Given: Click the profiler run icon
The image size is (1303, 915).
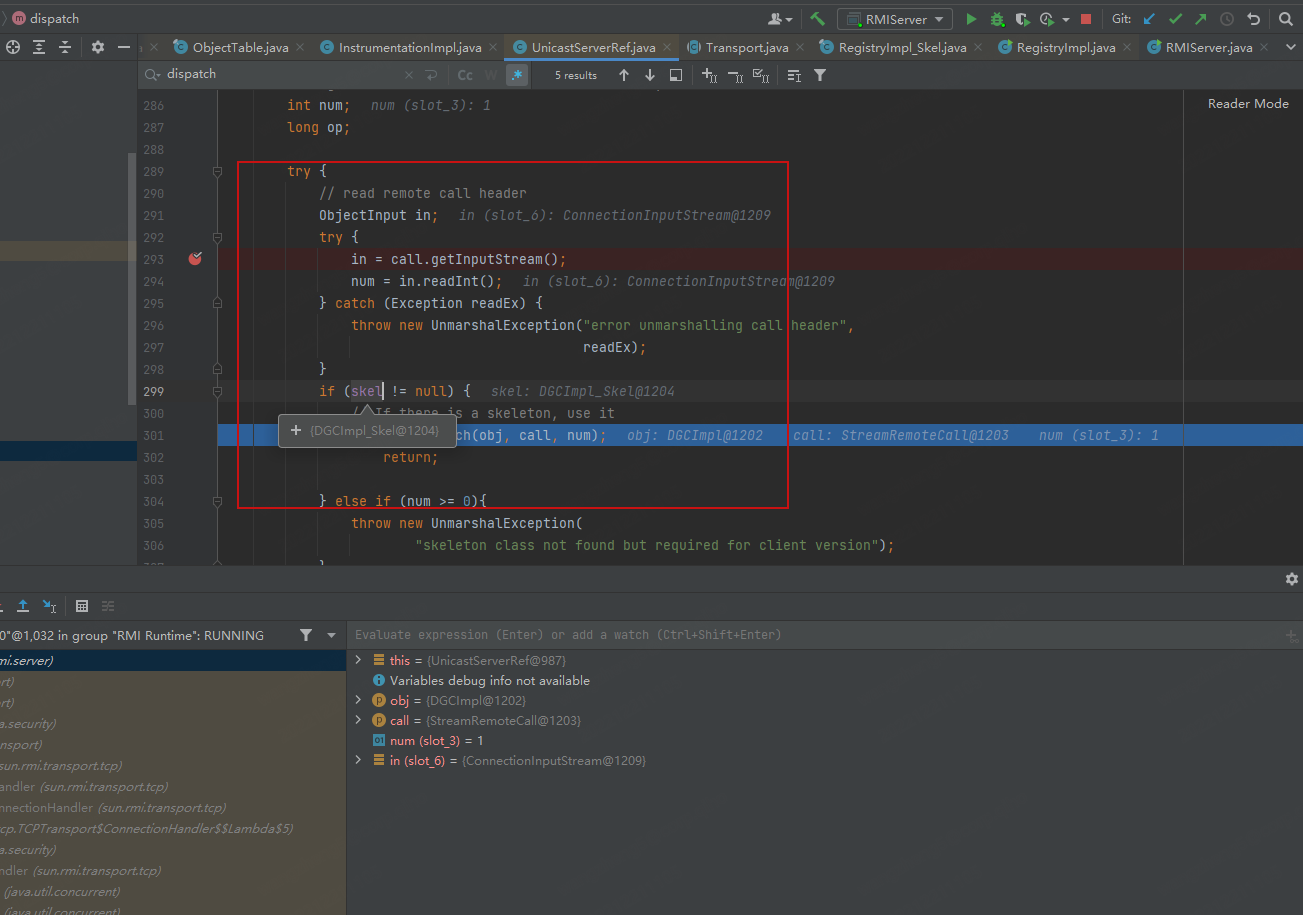Looking at the screenshot, I should (1046, 19).
